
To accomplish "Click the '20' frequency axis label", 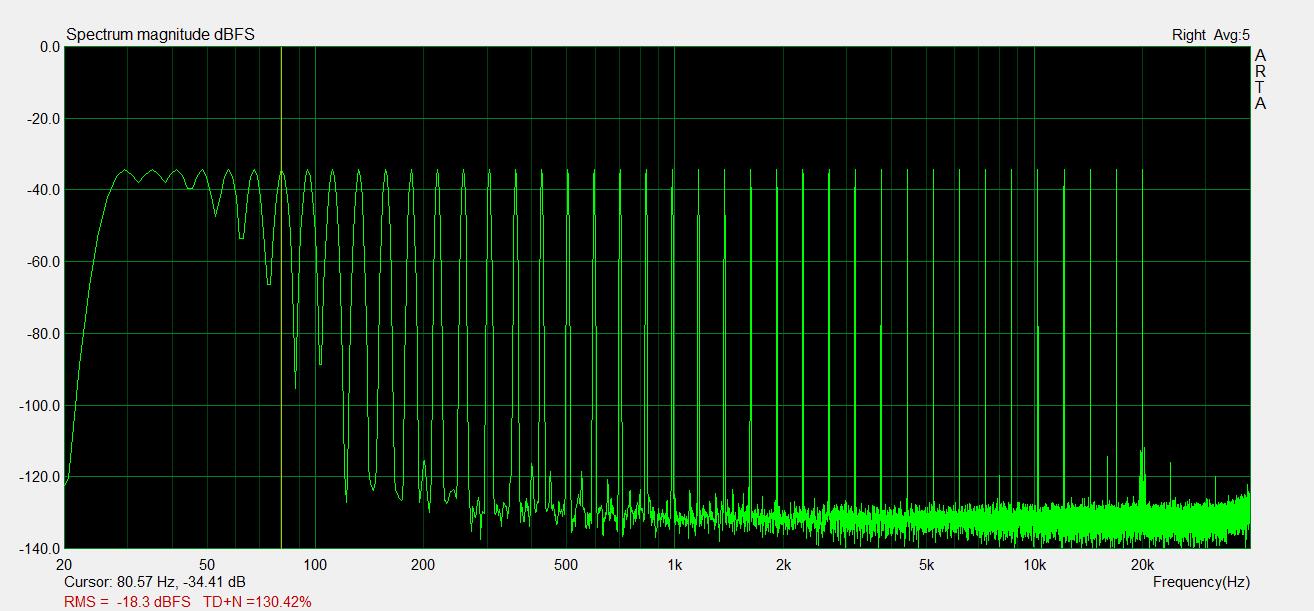I will point(65,564).
